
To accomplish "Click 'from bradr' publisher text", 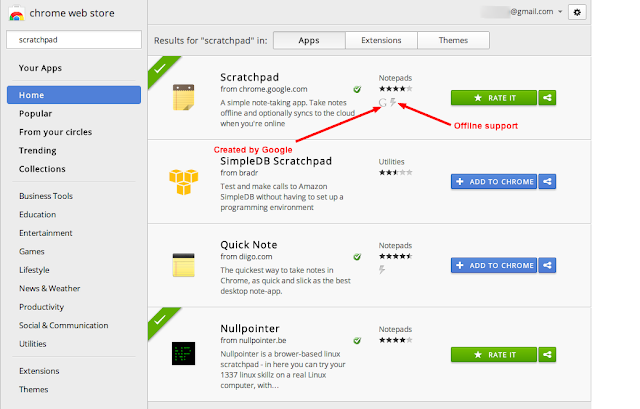I will click(239, 173).
